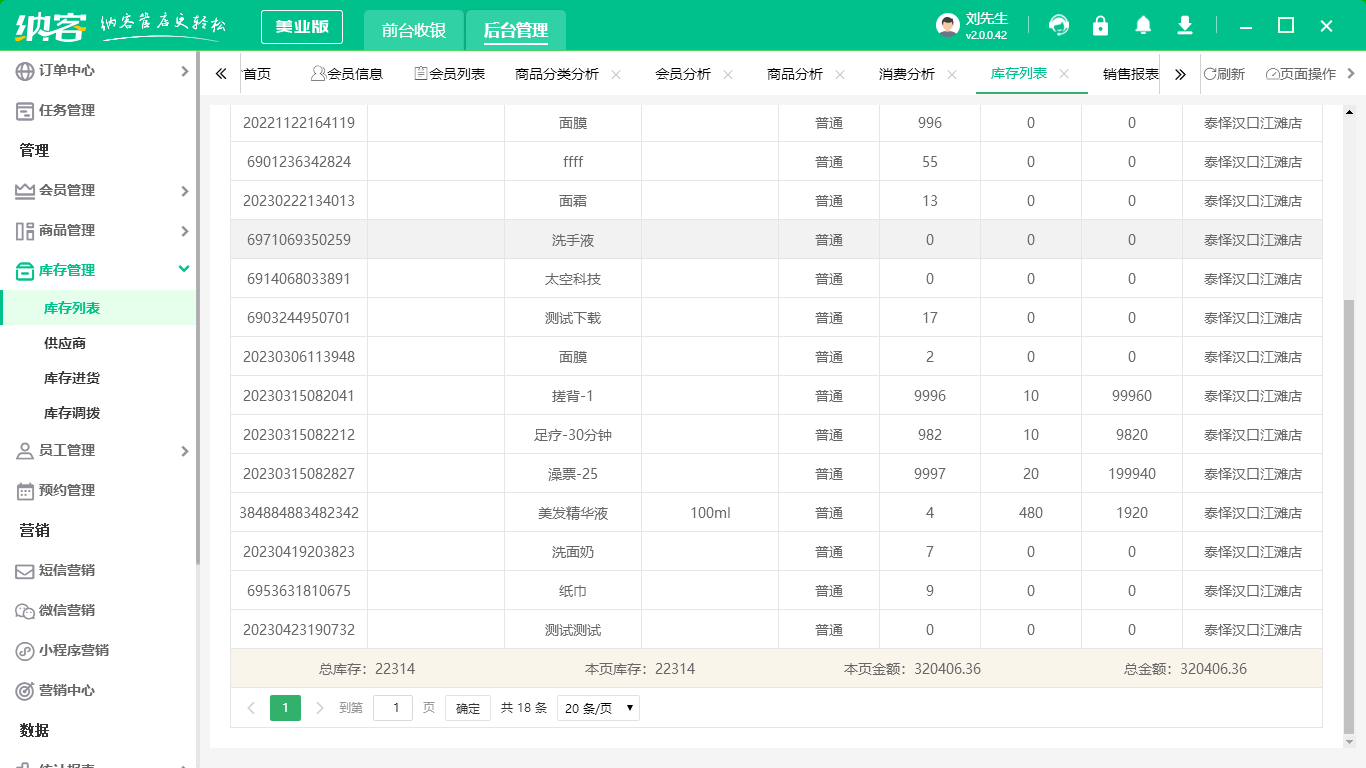This screenshot has width=1366, height=768.
Task: Open the notification bell
Action: (1143, 26)
